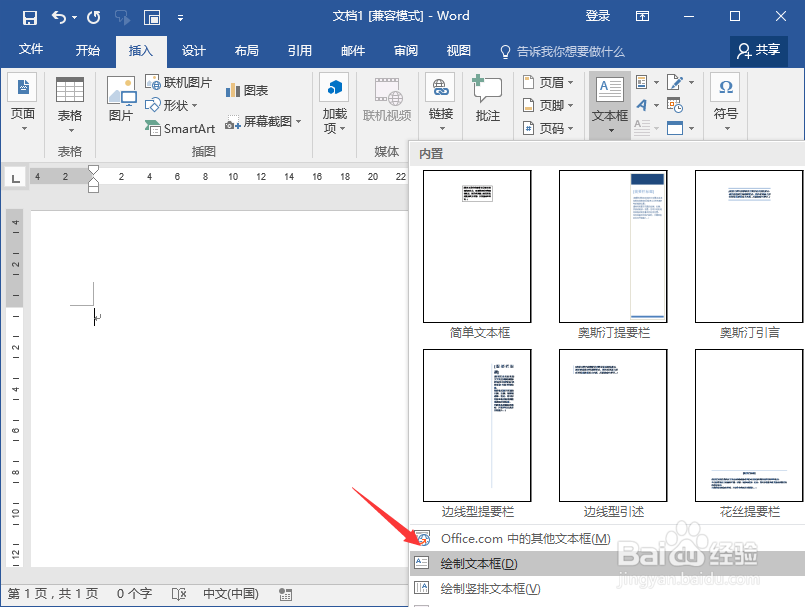The height and width of the screenshot is (607, 805).
Task: Choose 绘制文本框 from the text box menu
Action: pyautogui.click(x=480, y=563)
